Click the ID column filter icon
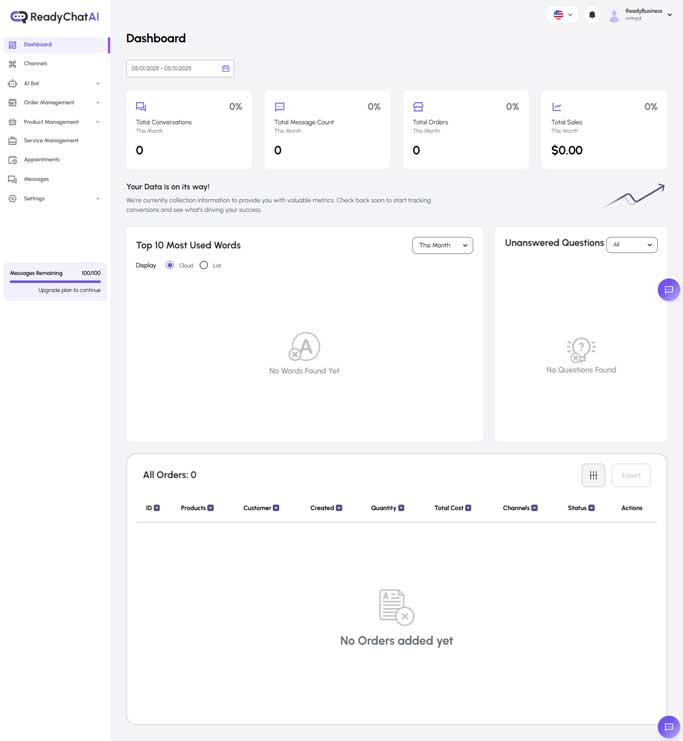Viewport: 683px width, 741px height. pyautogui.click(x=157, y=508)
